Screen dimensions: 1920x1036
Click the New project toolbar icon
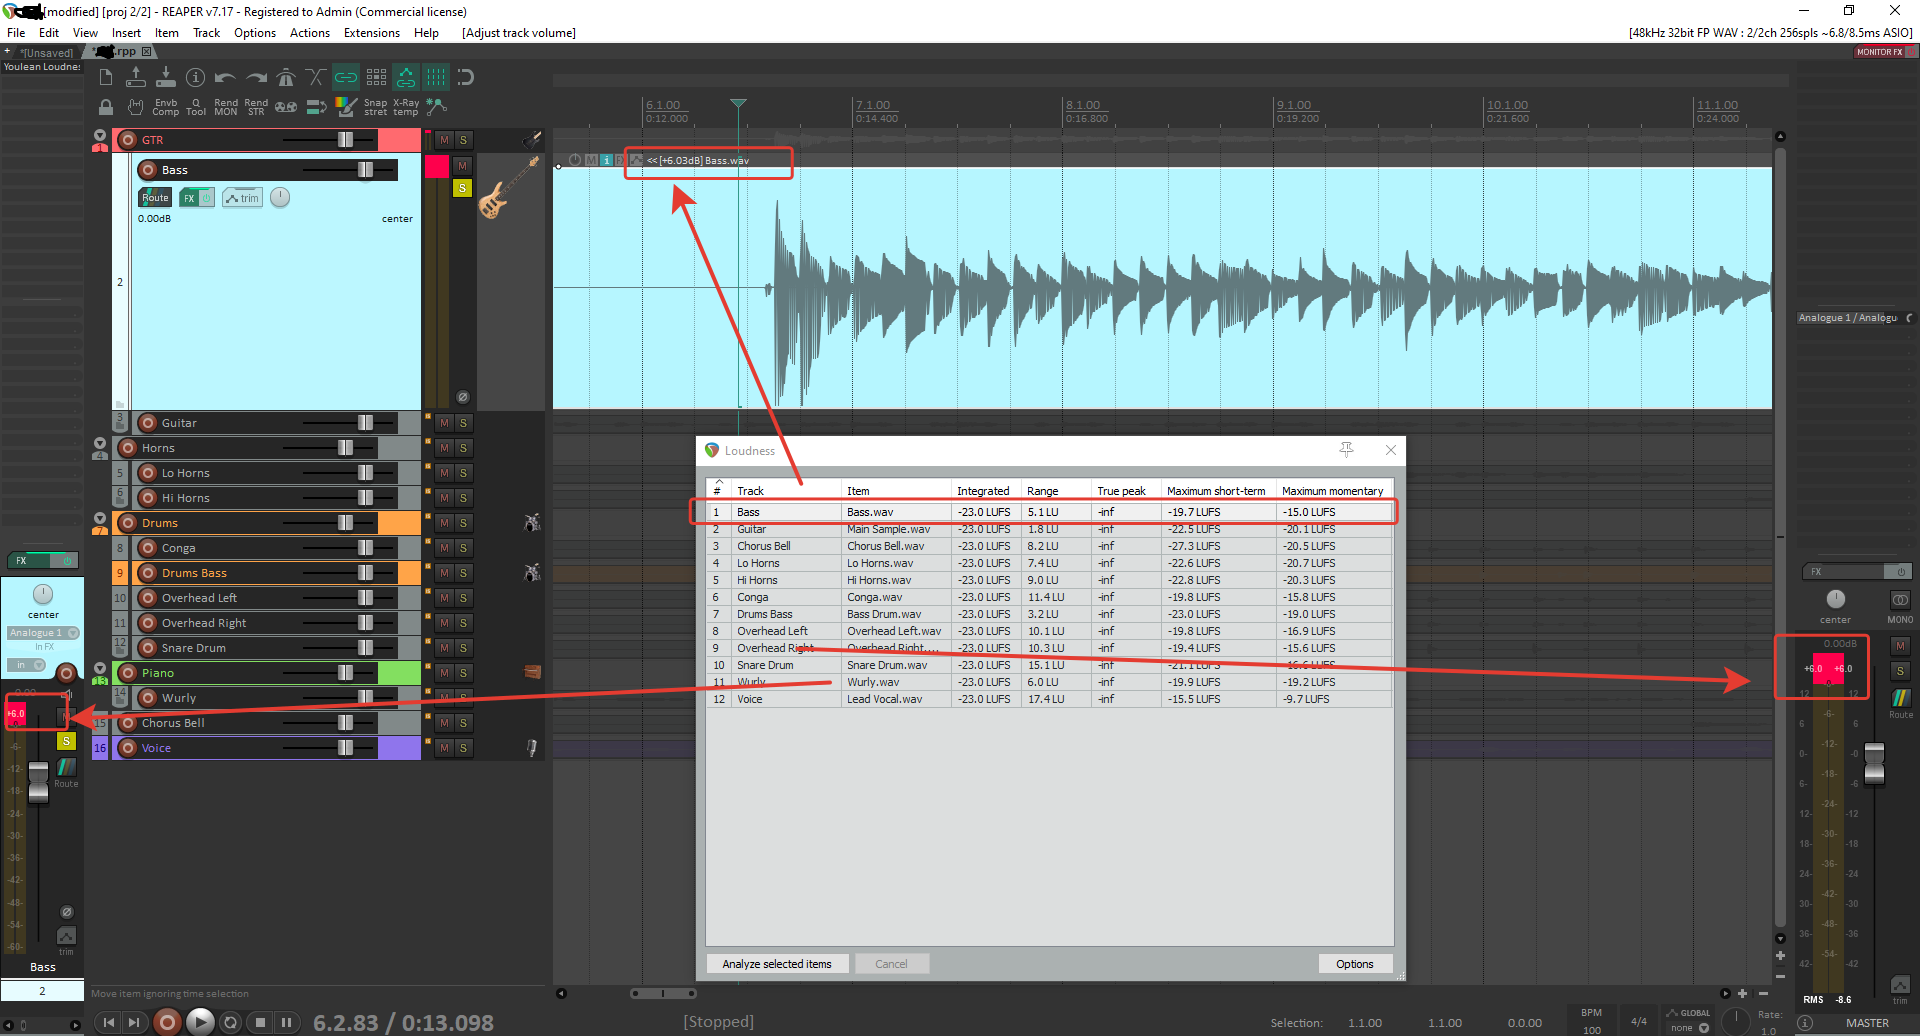106,77
